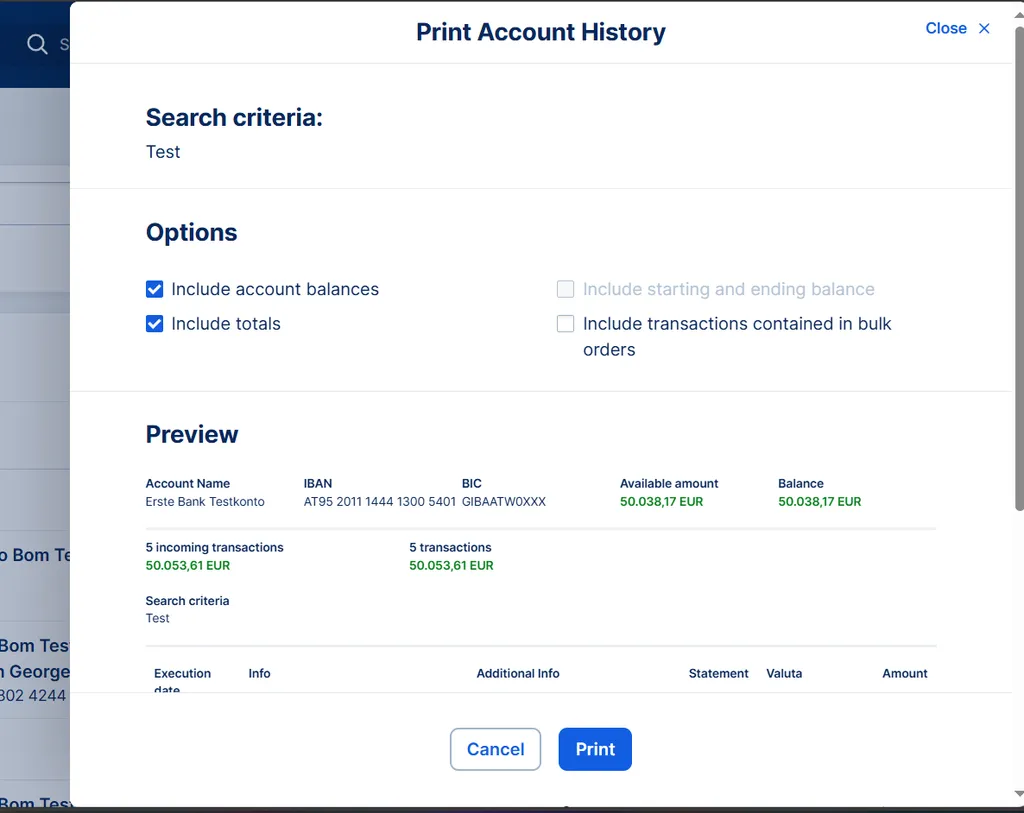This screenshot has height=813, width=1024.
Task: Click the dialog's vertical scrollbar thumb
Action: pyautogui.click(x=1019, y=268)
